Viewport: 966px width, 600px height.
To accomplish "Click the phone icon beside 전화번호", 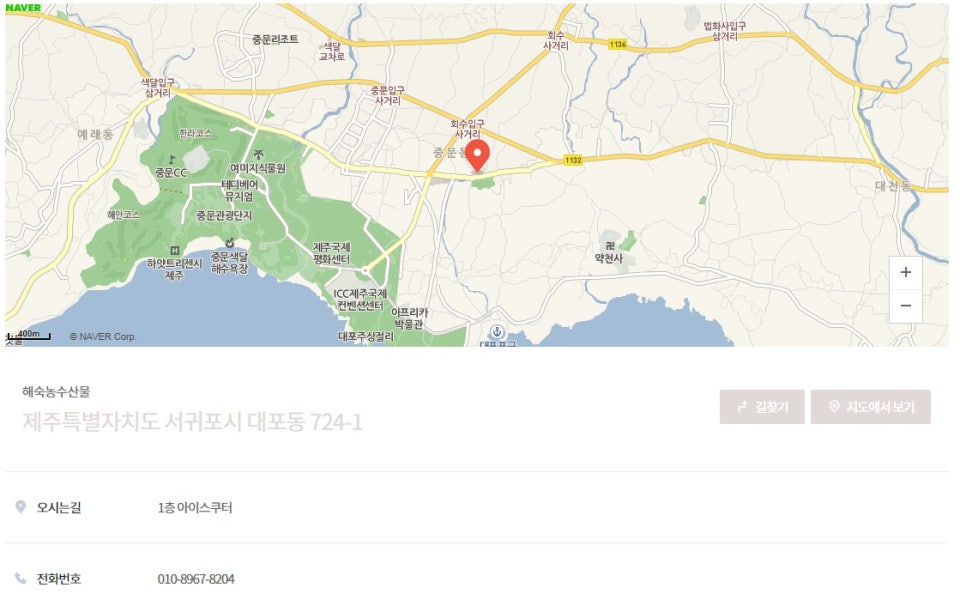I will coord(21,578).
